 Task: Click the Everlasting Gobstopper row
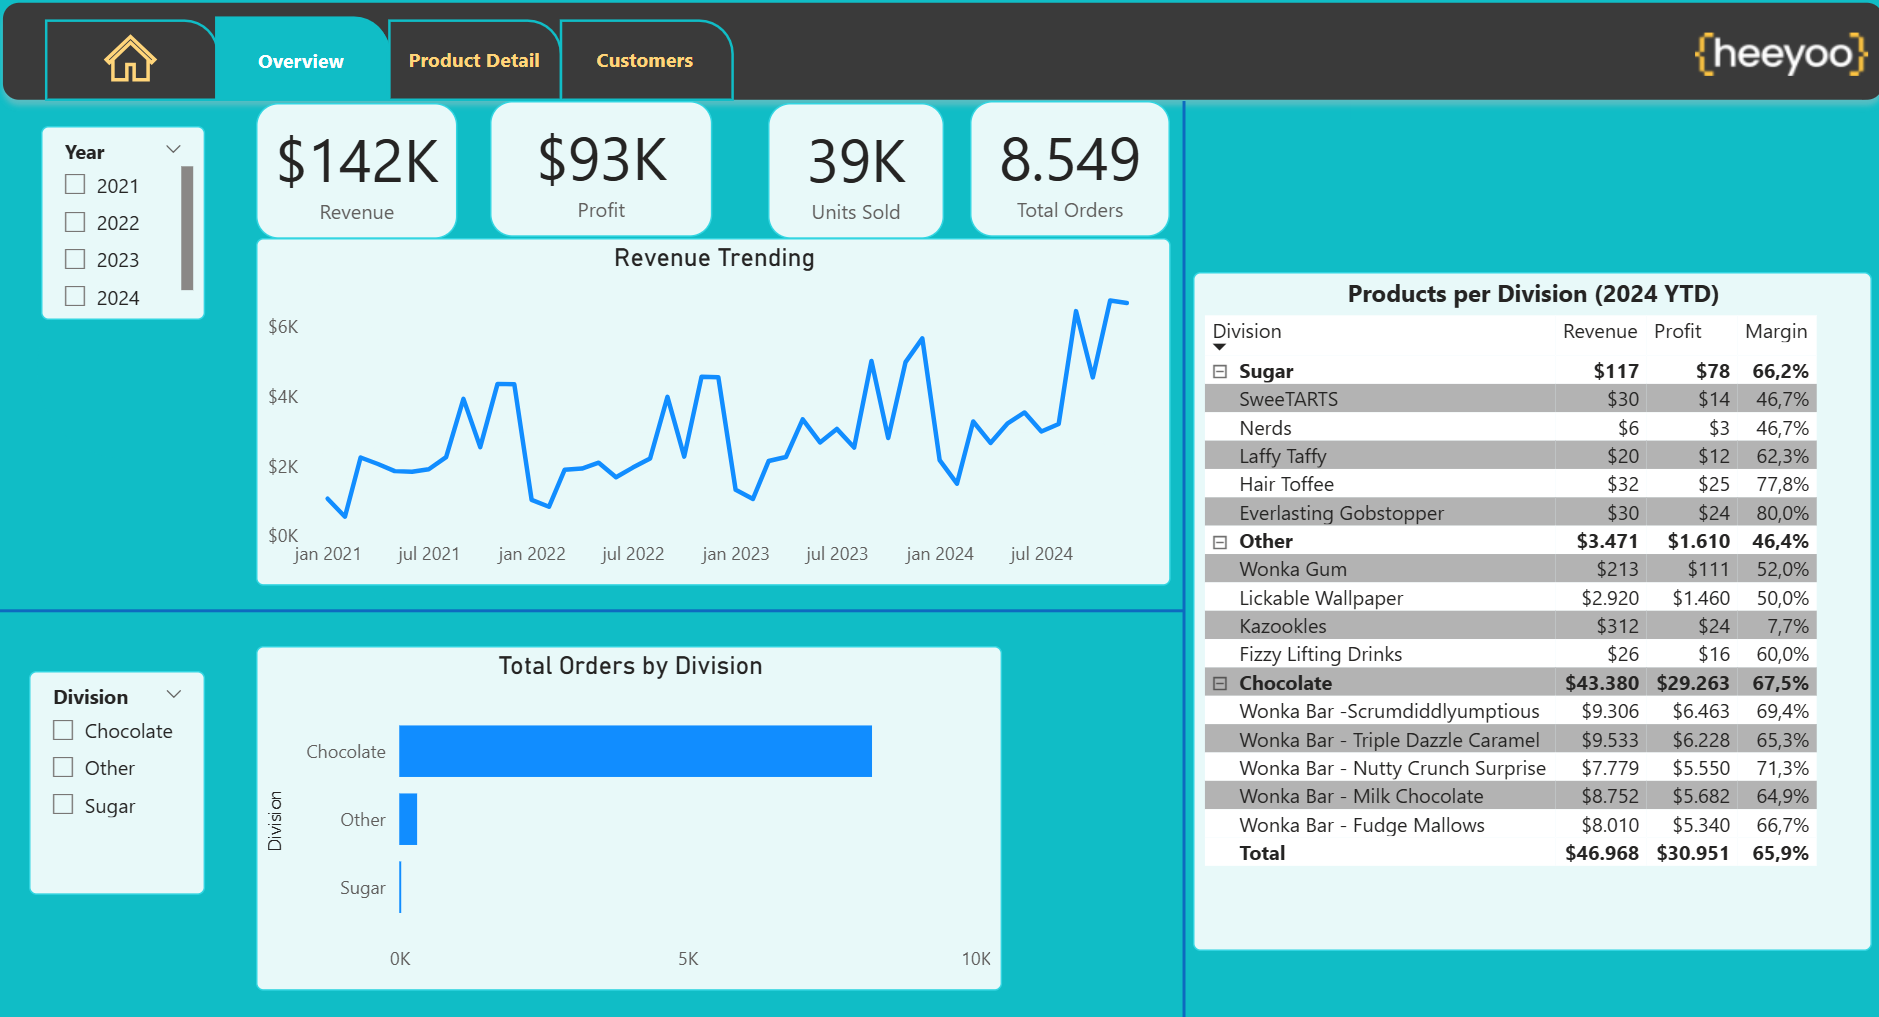pos(1510,513)
